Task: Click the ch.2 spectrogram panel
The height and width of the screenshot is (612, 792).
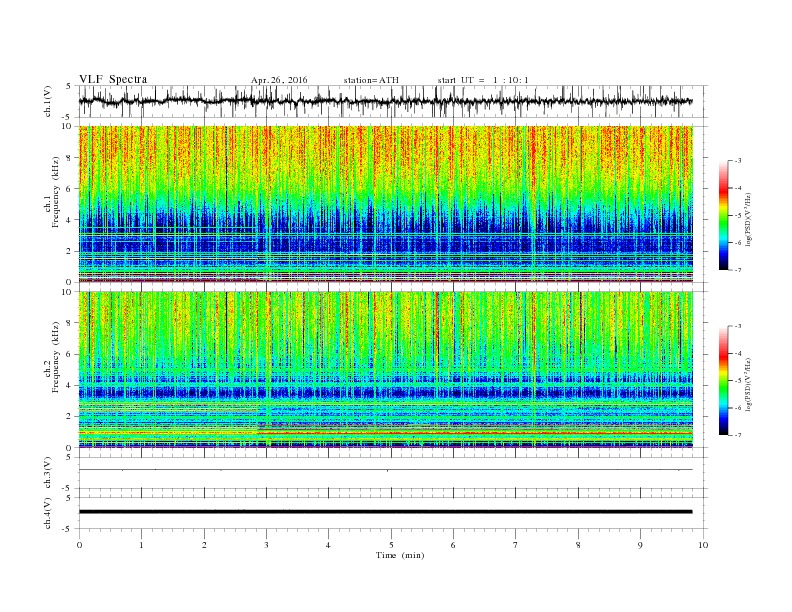Action: (x=385, y=370)
